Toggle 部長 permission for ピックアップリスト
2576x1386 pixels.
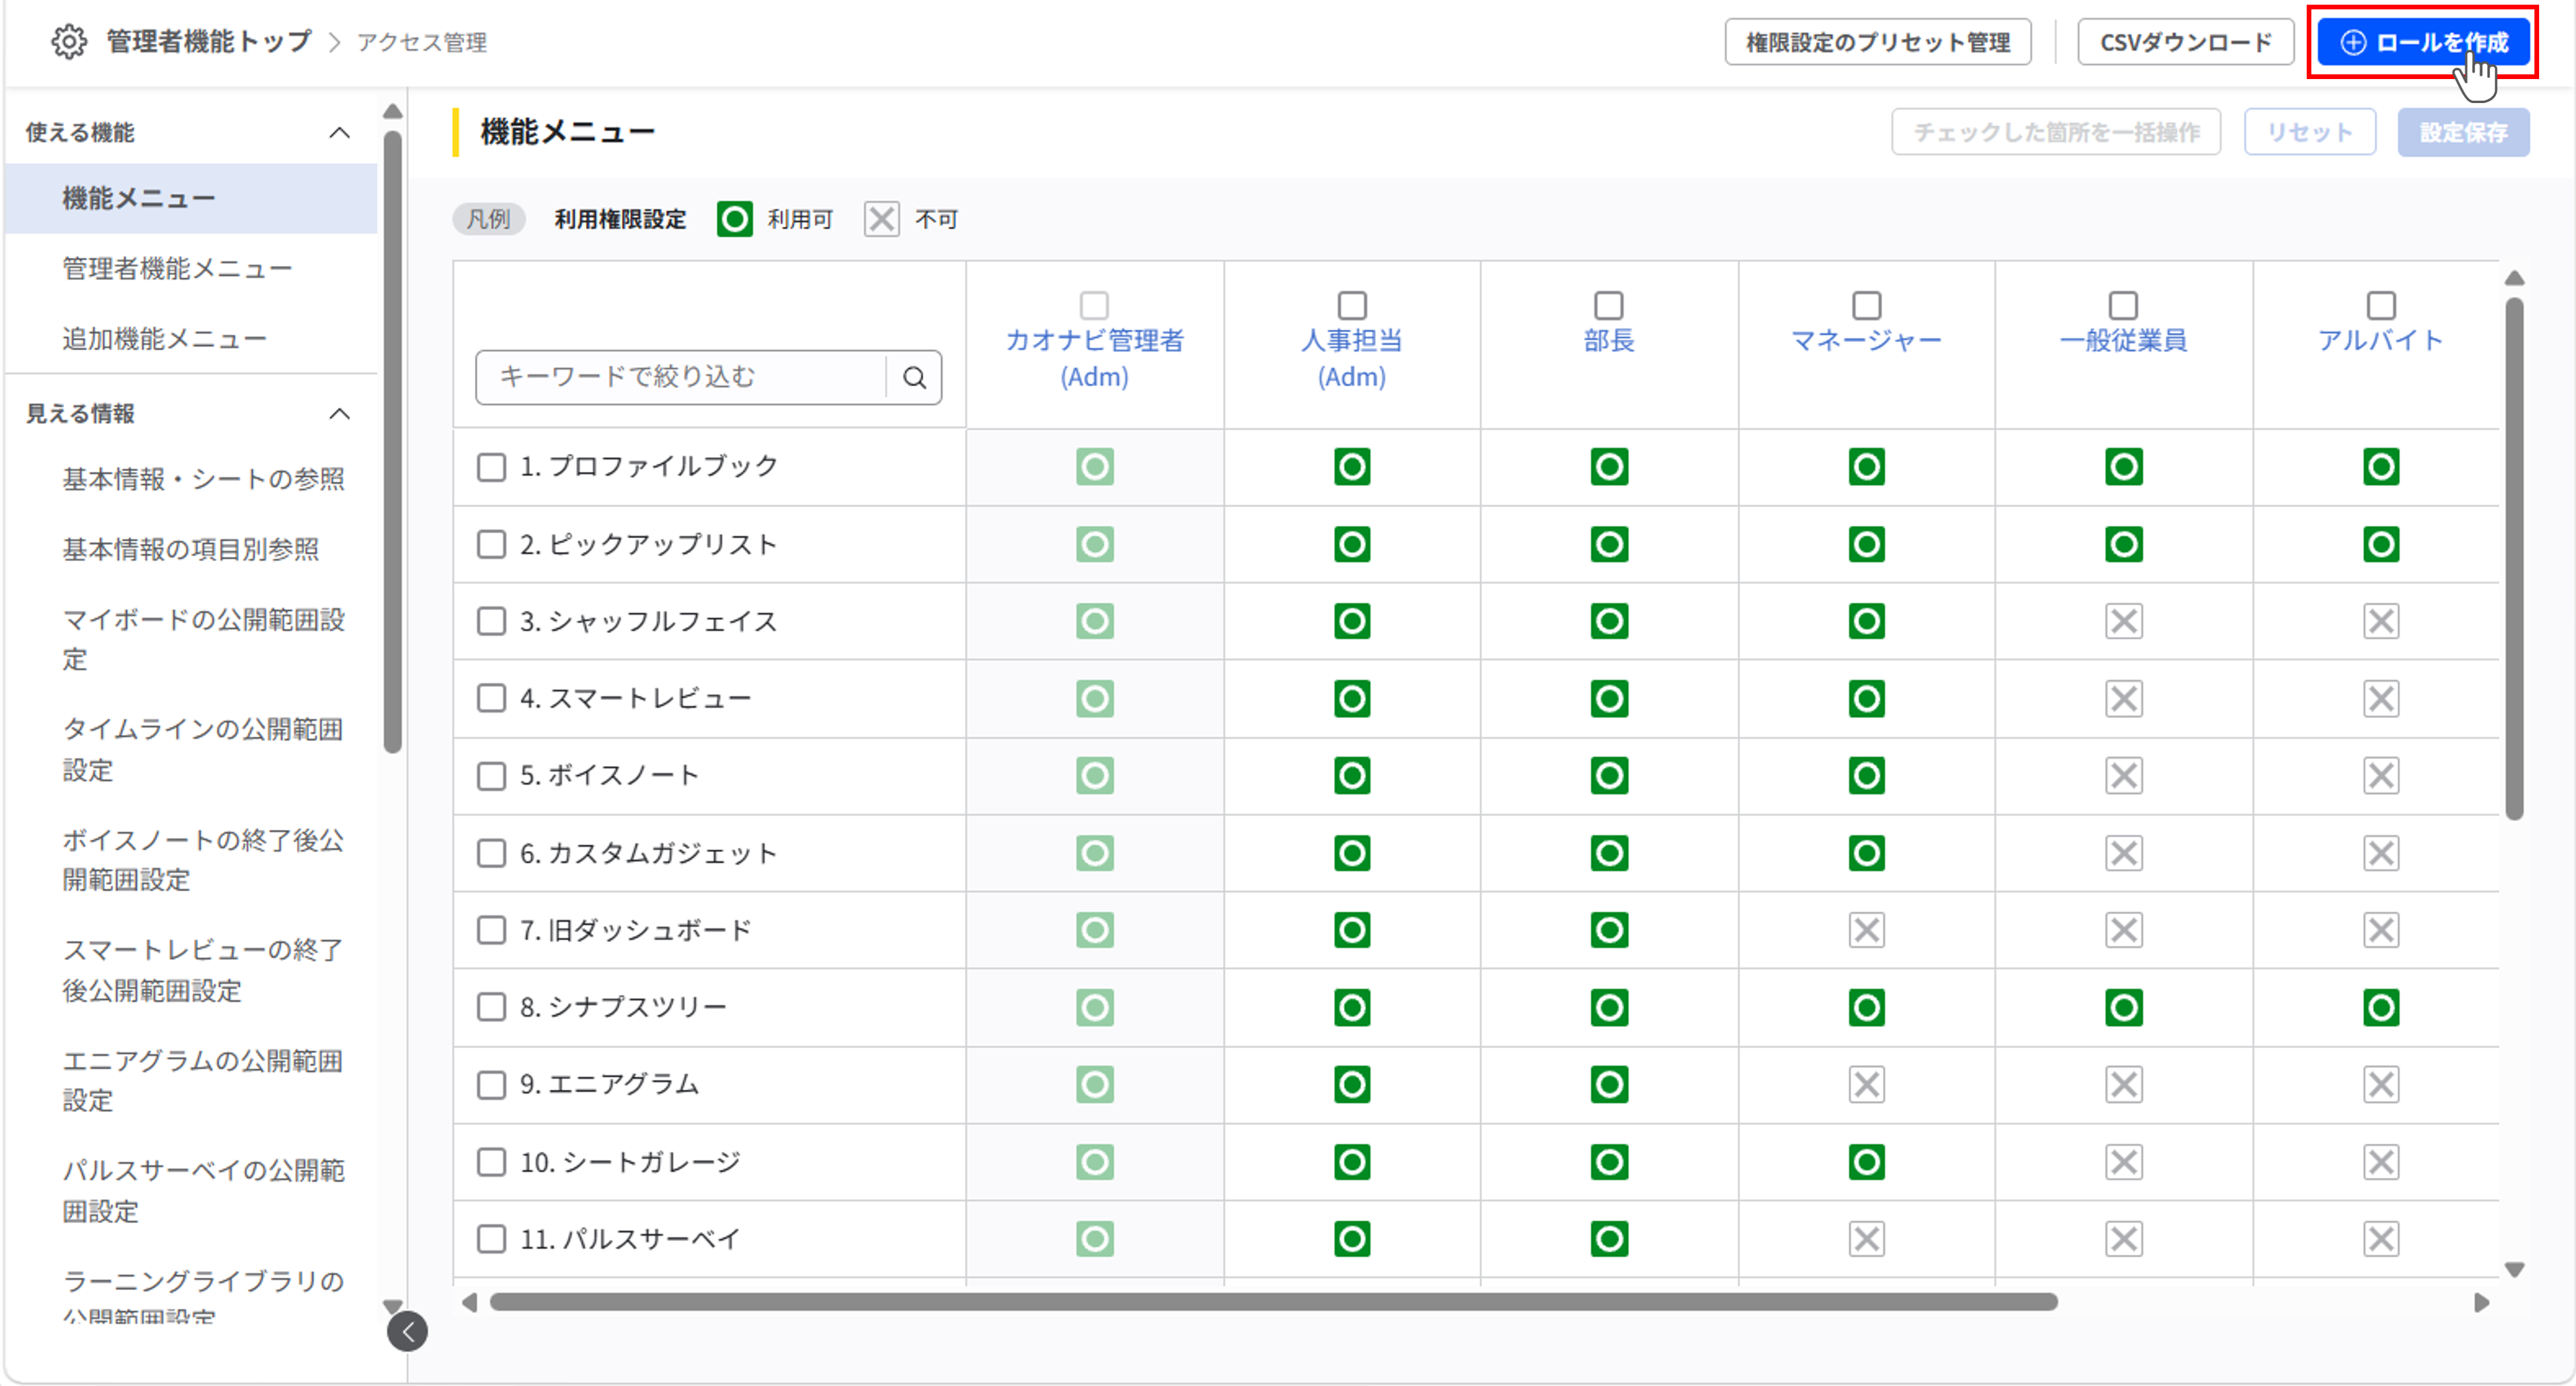click(x=1609, y=544)
